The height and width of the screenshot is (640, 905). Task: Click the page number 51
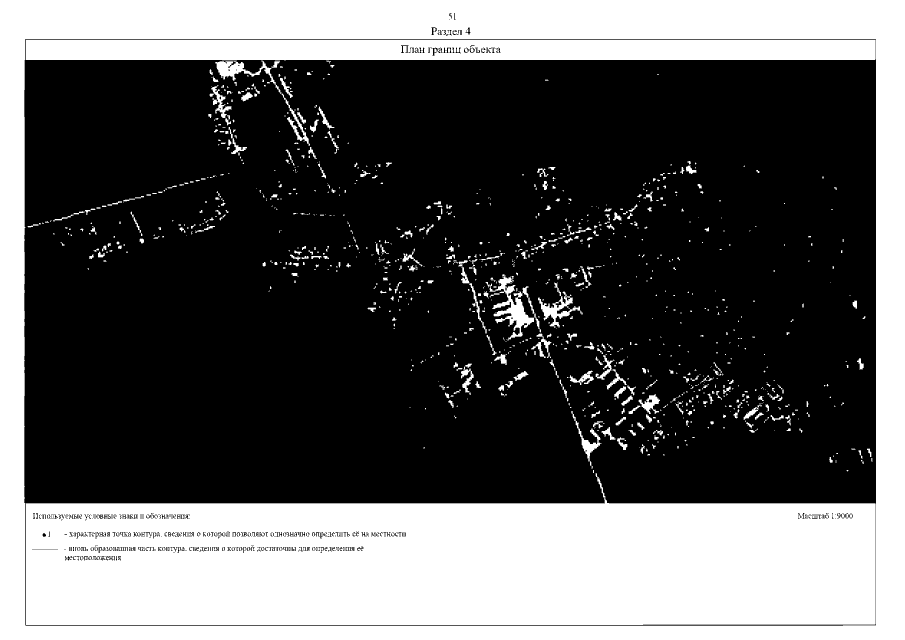pyautogui.click(x=451, y=17)
